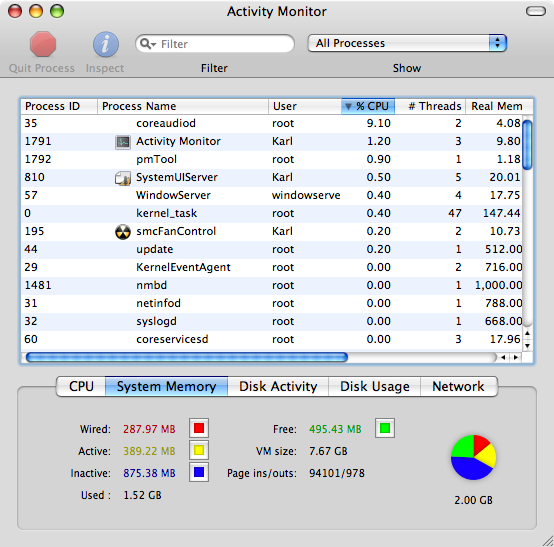Click the magnifying glass in the Filter field
Screen dimensions: 554x547
[x=146, y=44]
